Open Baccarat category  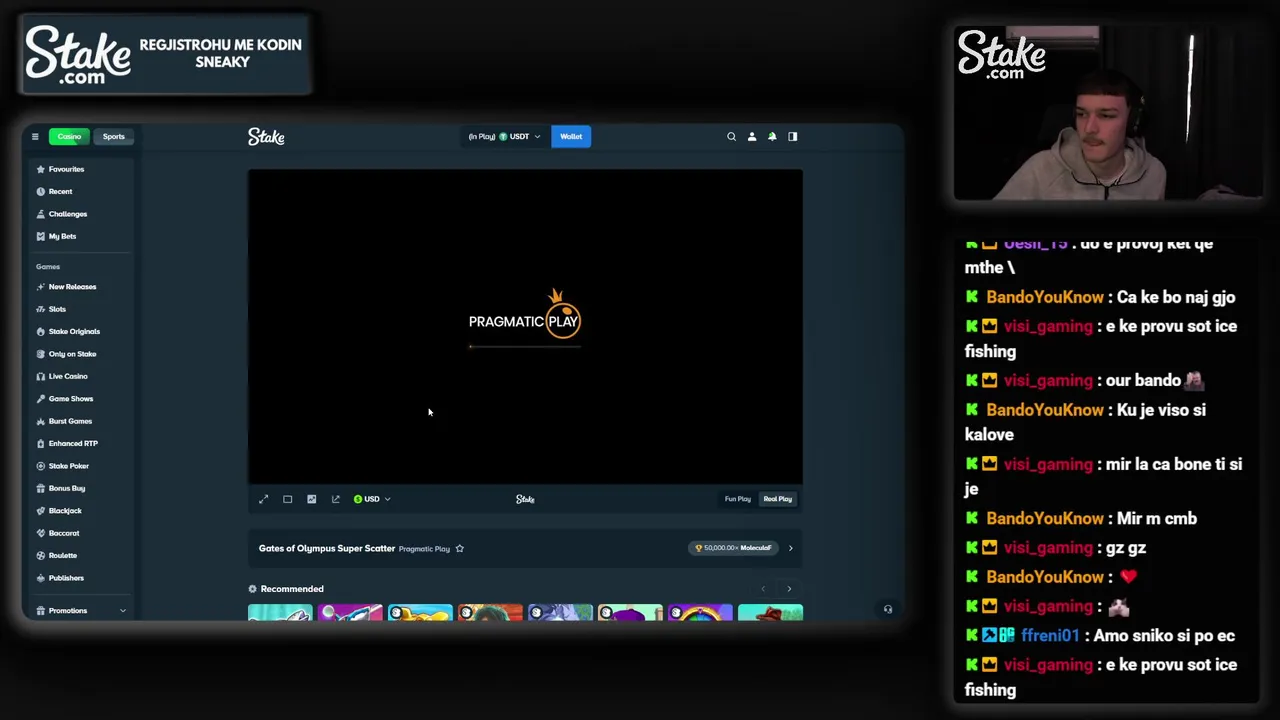pyautogui.click(x=64, y=533)
